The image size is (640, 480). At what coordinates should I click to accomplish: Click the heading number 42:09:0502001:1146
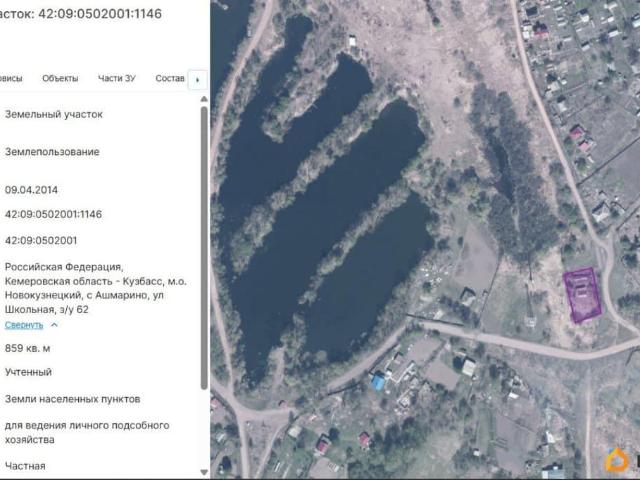[100, 14]
